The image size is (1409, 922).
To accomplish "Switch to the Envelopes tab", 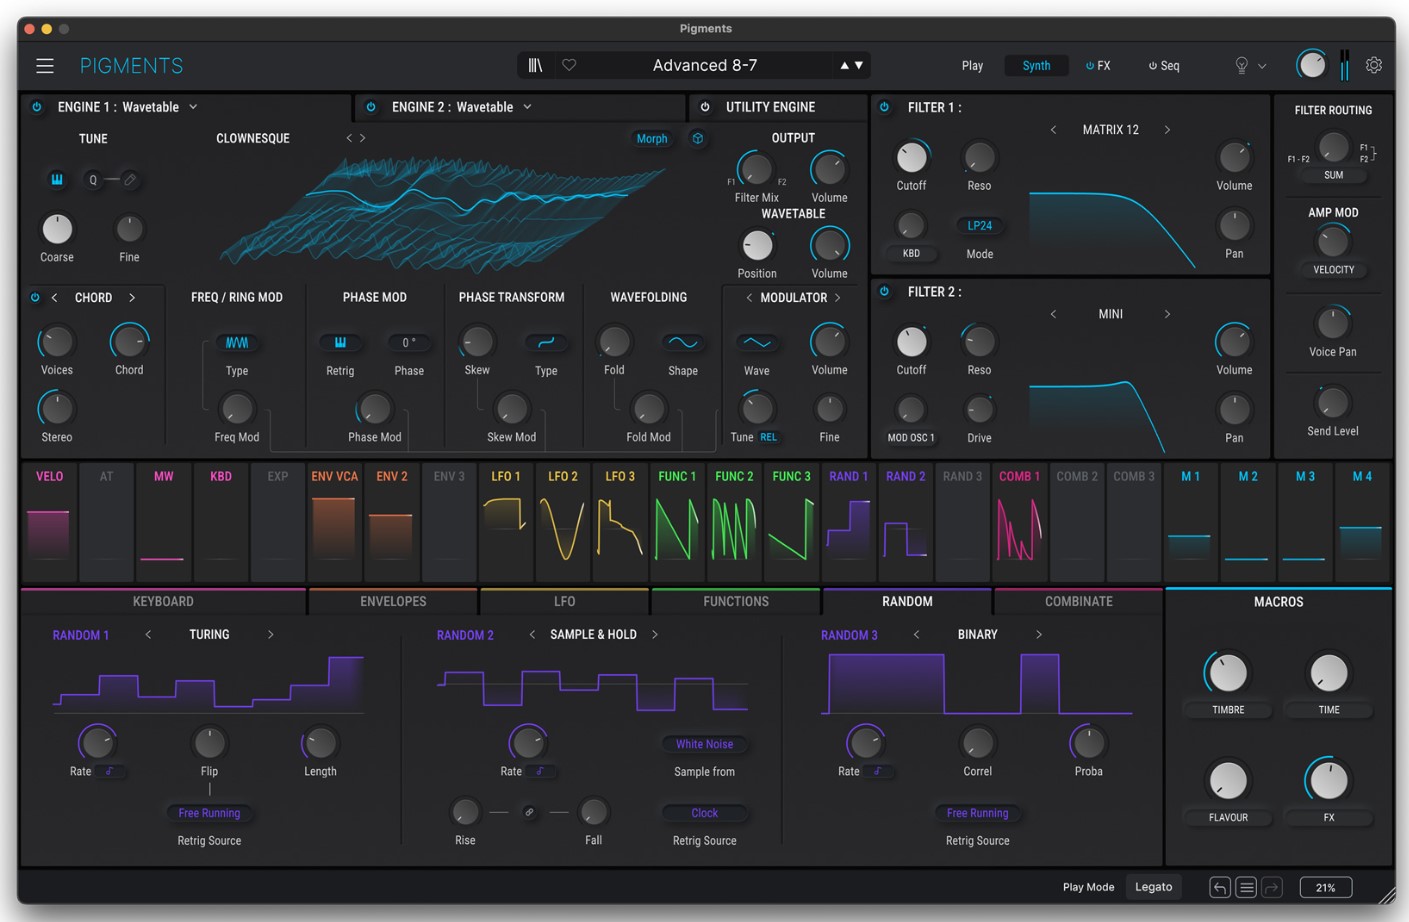I will coord(393,601).
